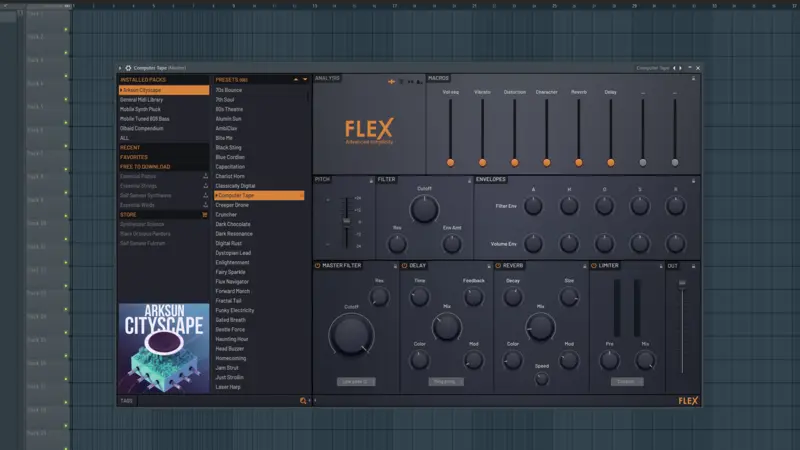800x450 pixels.
Task: Turn off the Reverb power button
Action: (498, 266)
